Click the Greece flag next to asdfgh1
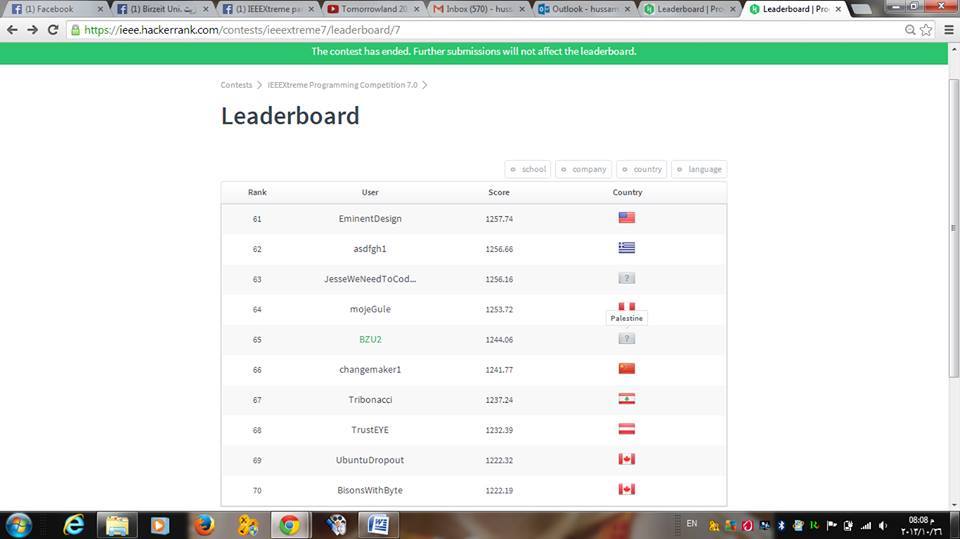This screenshot has height=539, width=960. [627, 248]
